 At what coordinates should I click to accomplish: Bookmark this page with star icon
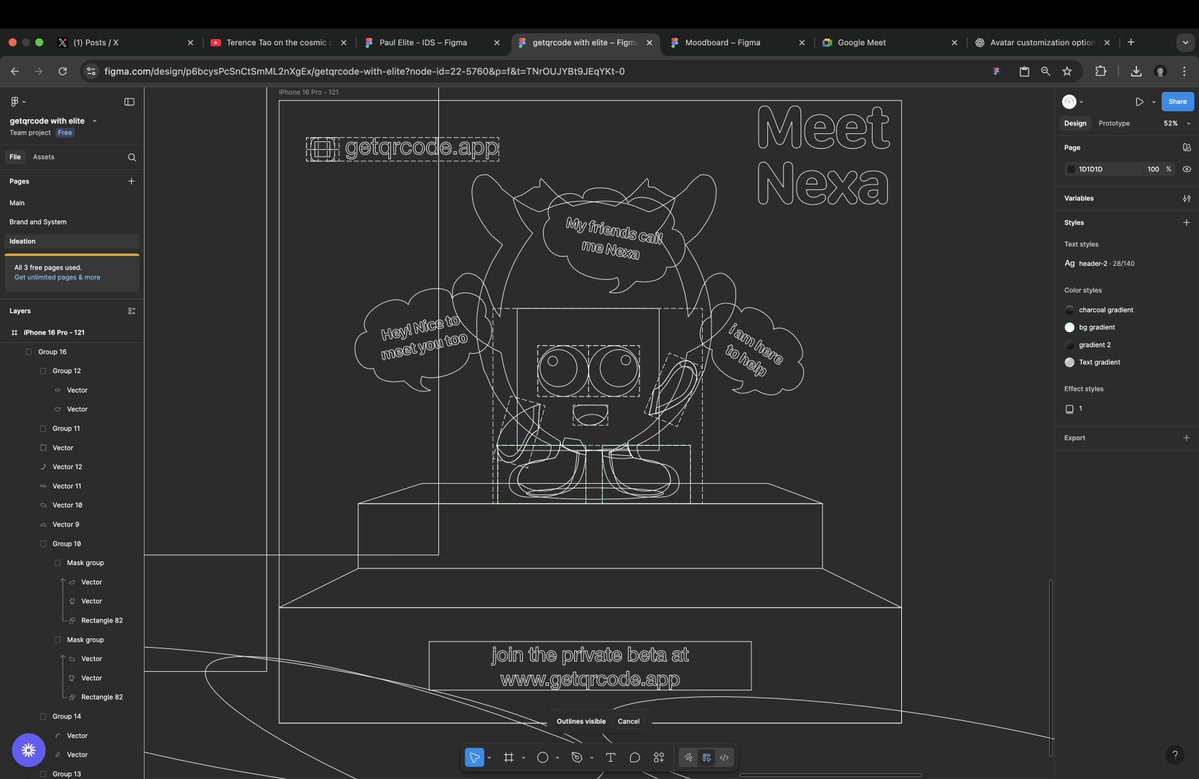pos(1067,71)
